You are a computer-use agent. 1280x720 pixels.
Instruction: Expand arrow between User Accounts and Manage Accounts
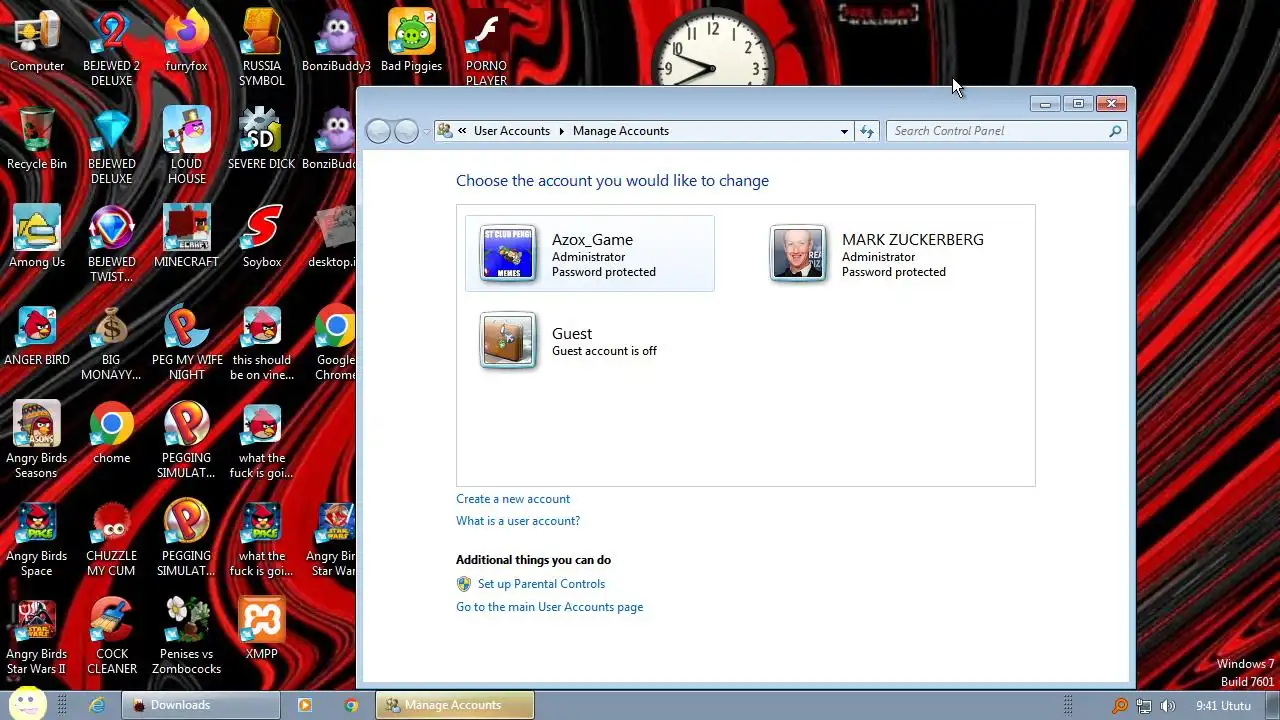tap(562, 131)
